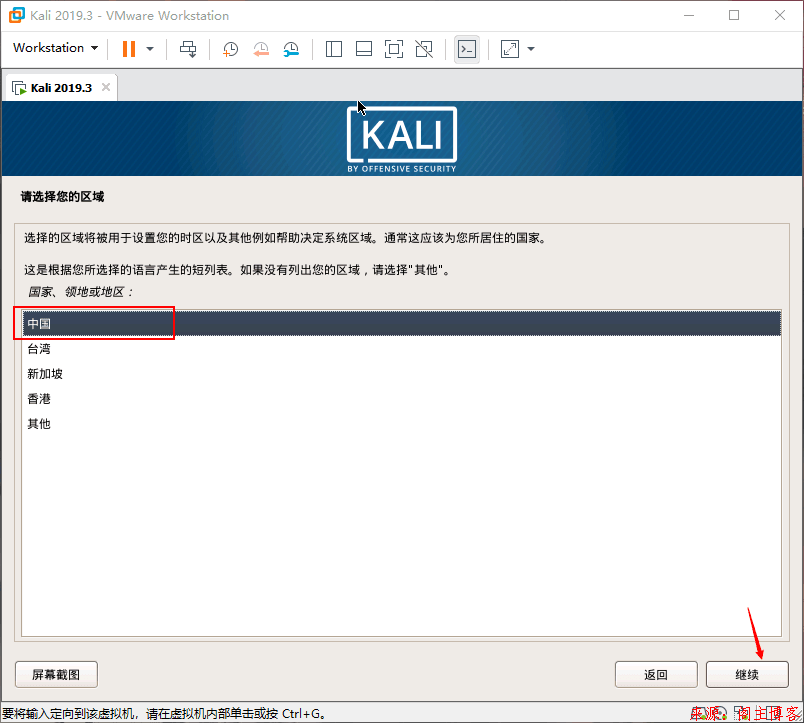Click the 屏幕截图 button

click(56, 674)
